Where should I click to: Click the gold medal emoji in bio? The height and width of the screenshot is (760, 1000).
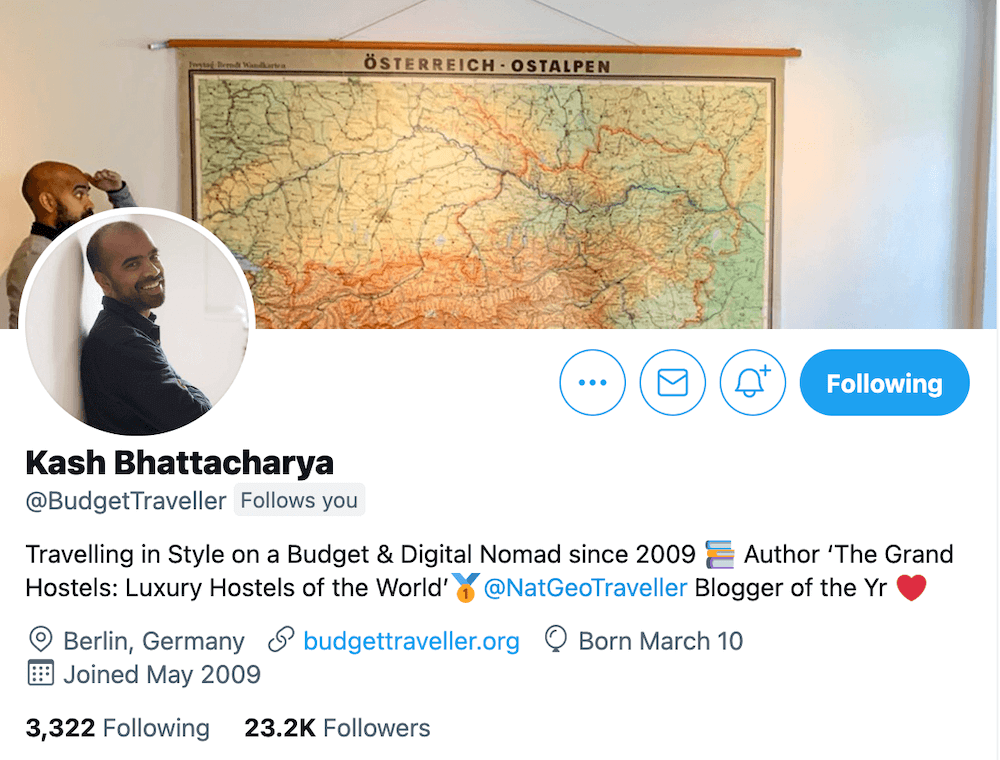[x=466, y=588]
